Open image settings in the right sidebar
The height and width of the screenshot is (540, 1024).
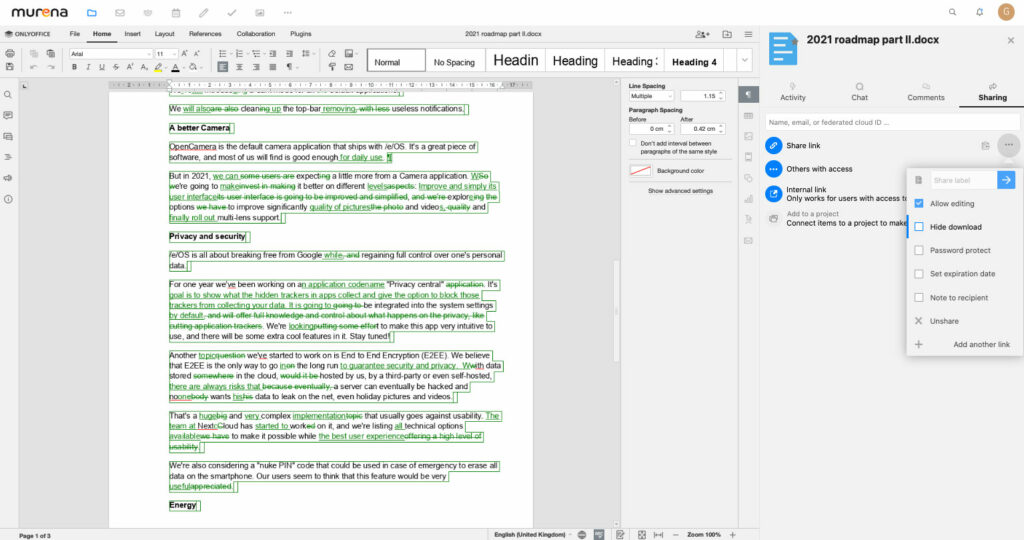click(x=748, y=136)
